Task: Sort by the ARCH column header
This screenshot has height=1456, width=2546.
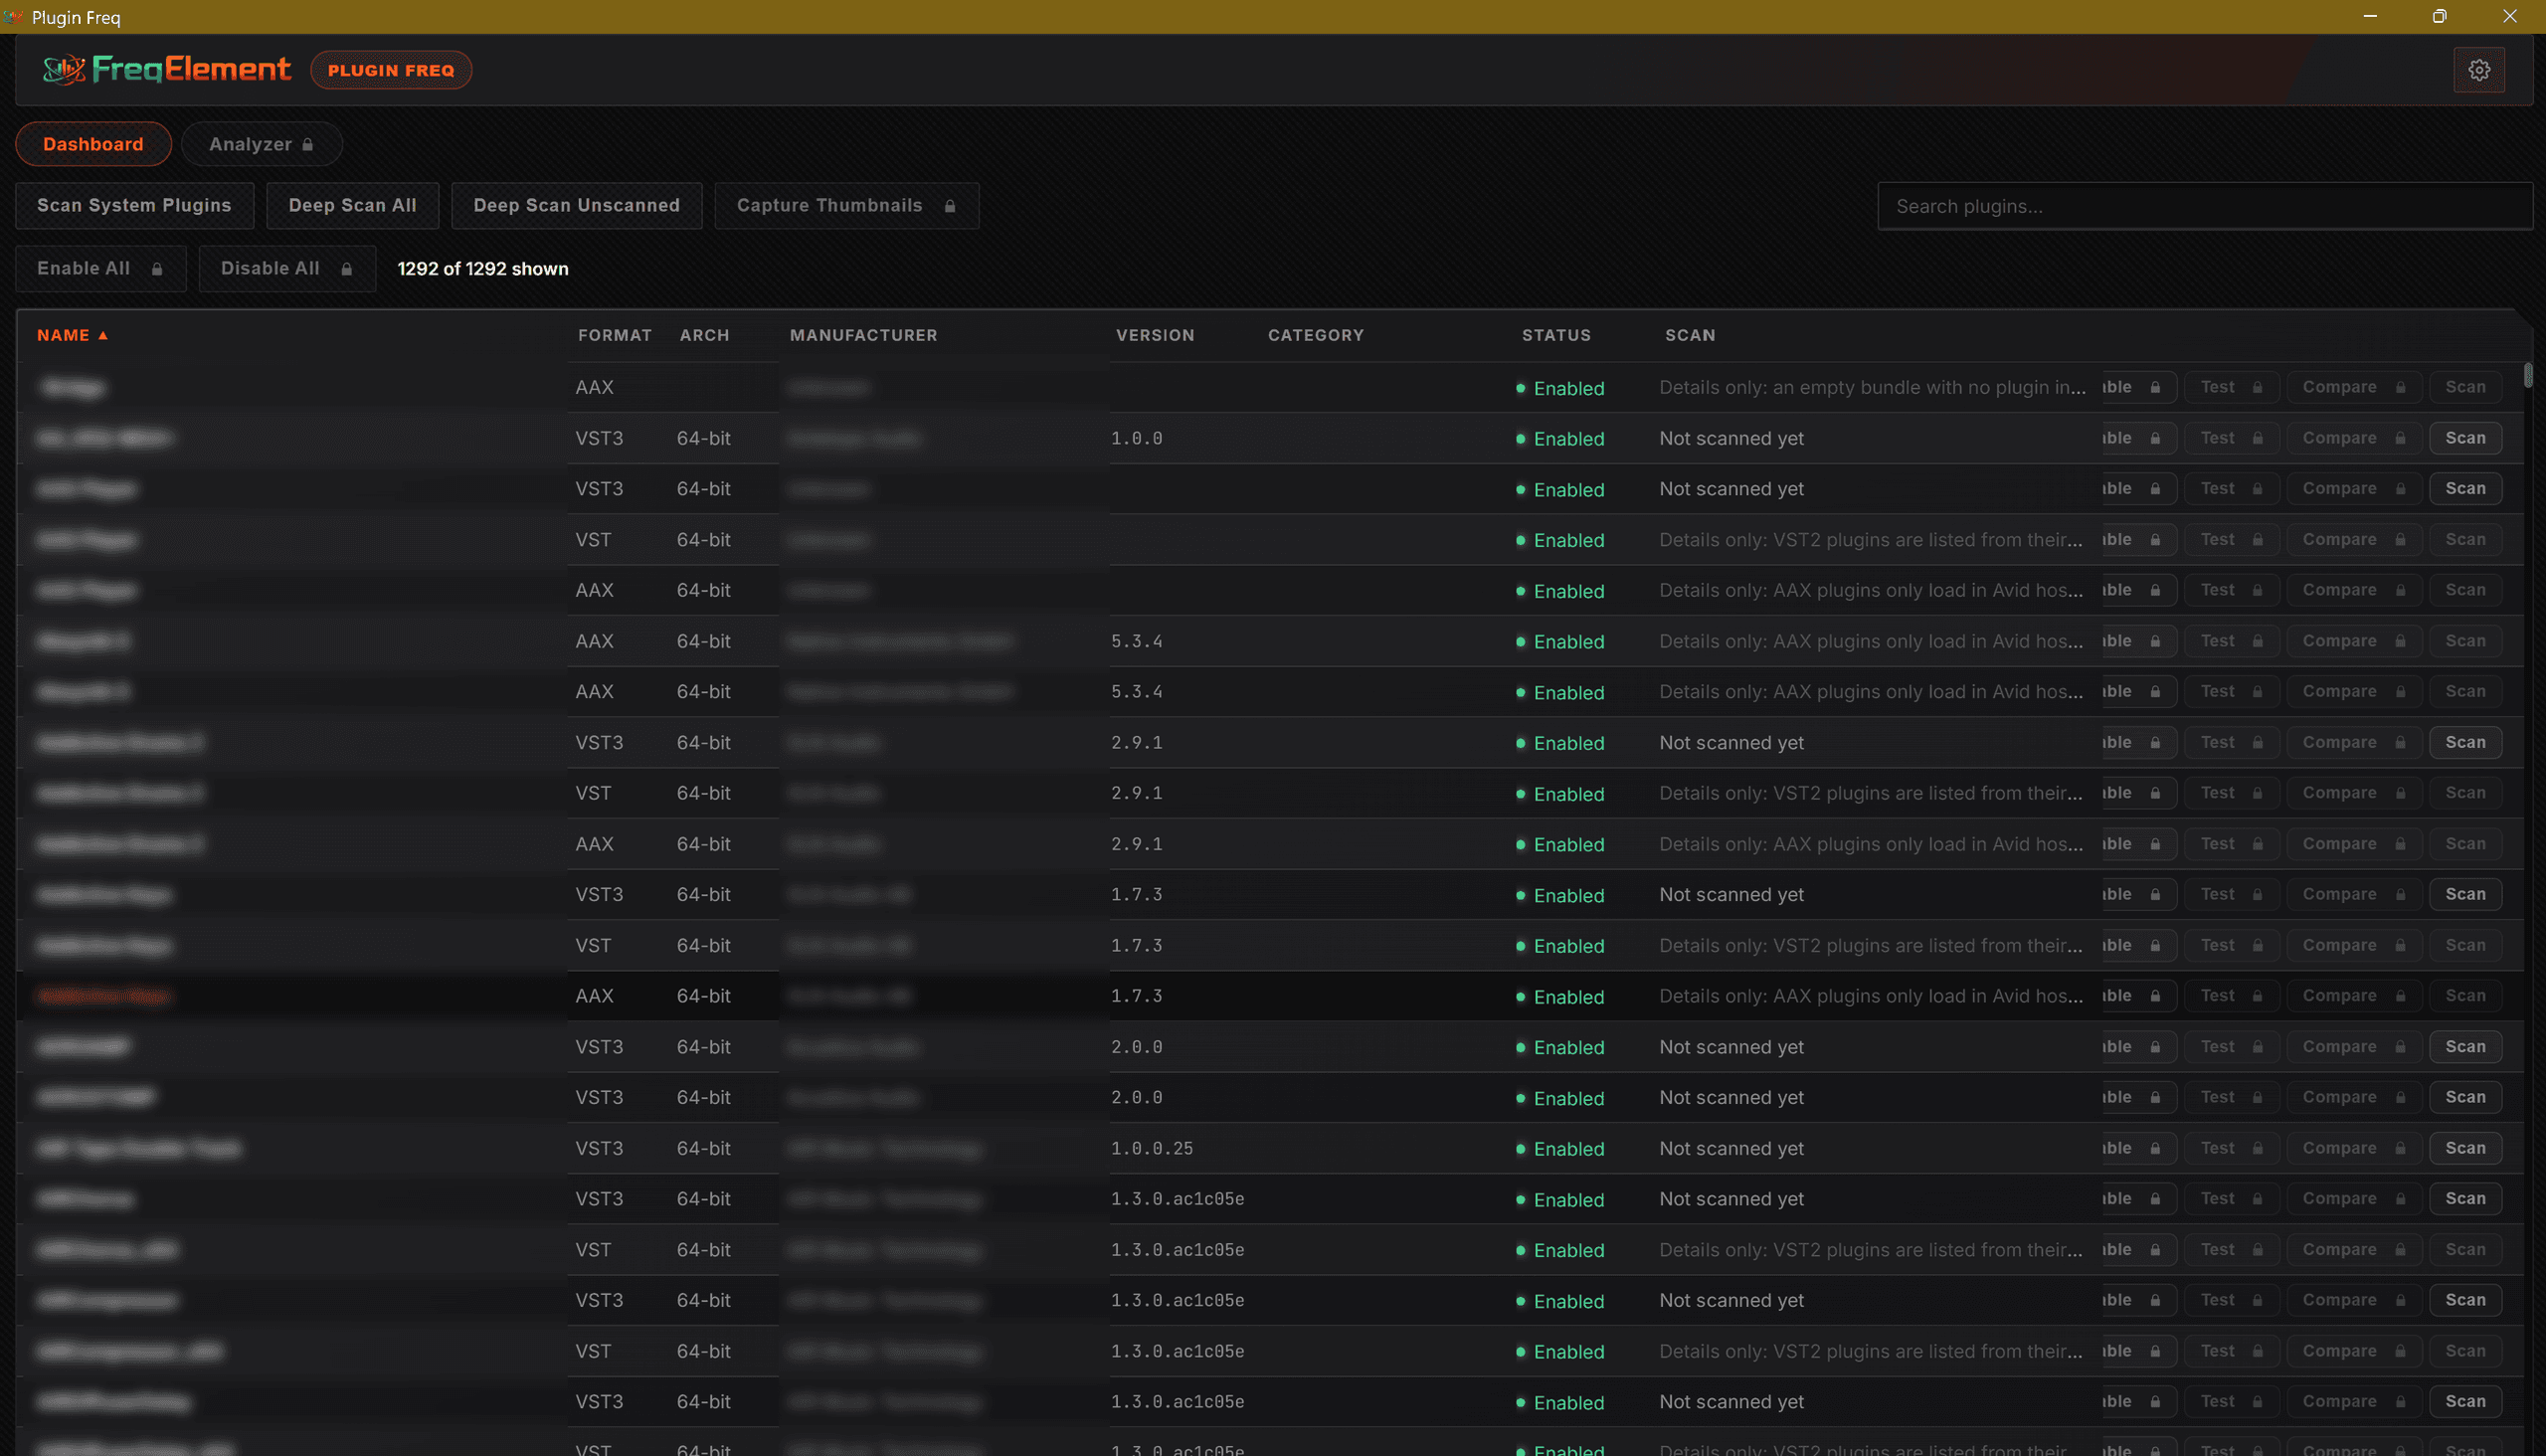Action: coord(704,336)
